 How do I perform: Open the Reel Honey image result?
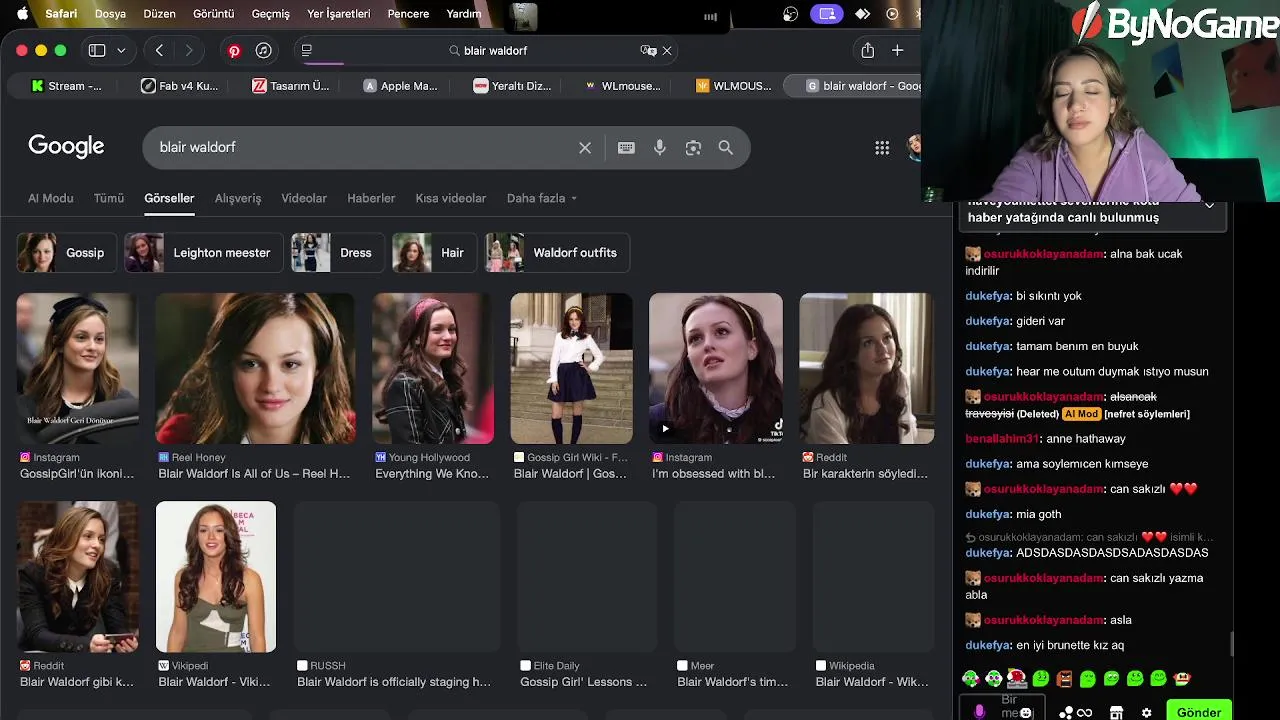tap(255, 368)
